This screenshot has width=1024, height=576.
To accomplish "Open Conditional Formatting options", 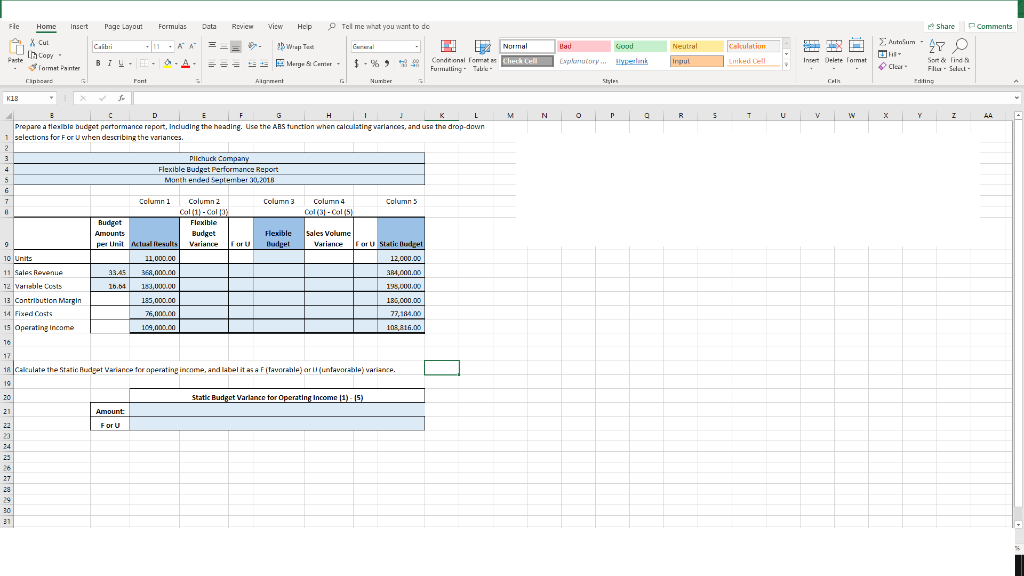I will pyautogui.click(x=446, y=52).
